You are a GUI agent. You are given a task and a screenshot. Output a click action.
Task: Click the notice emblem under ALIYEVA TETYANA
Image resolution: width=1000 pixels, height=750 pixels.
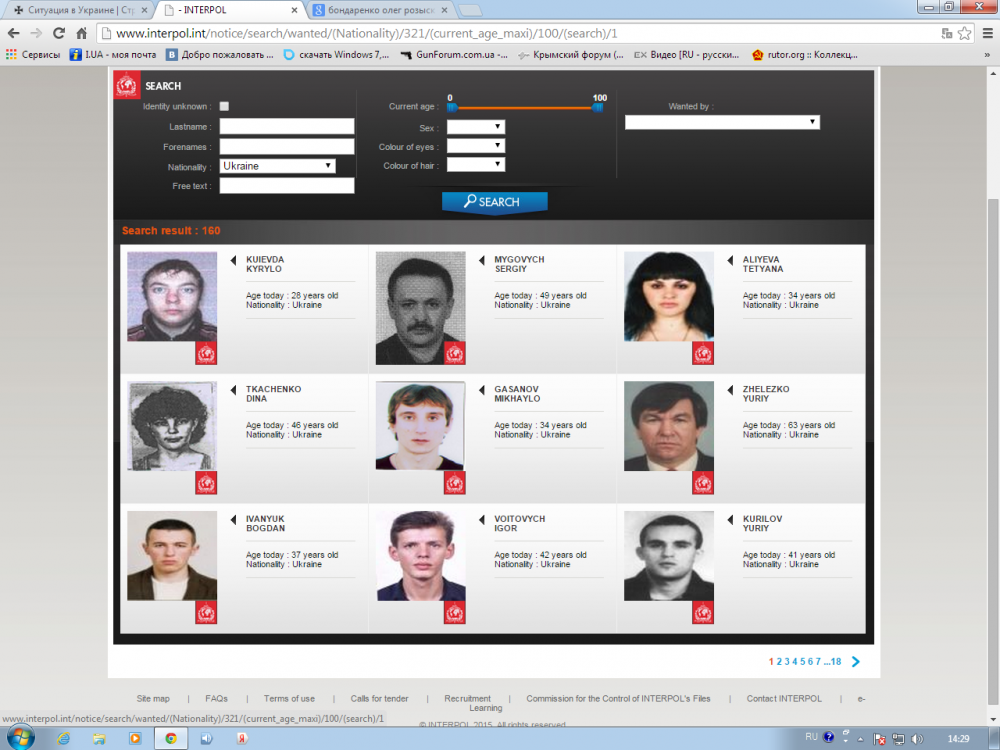click(x=703, y=353)
